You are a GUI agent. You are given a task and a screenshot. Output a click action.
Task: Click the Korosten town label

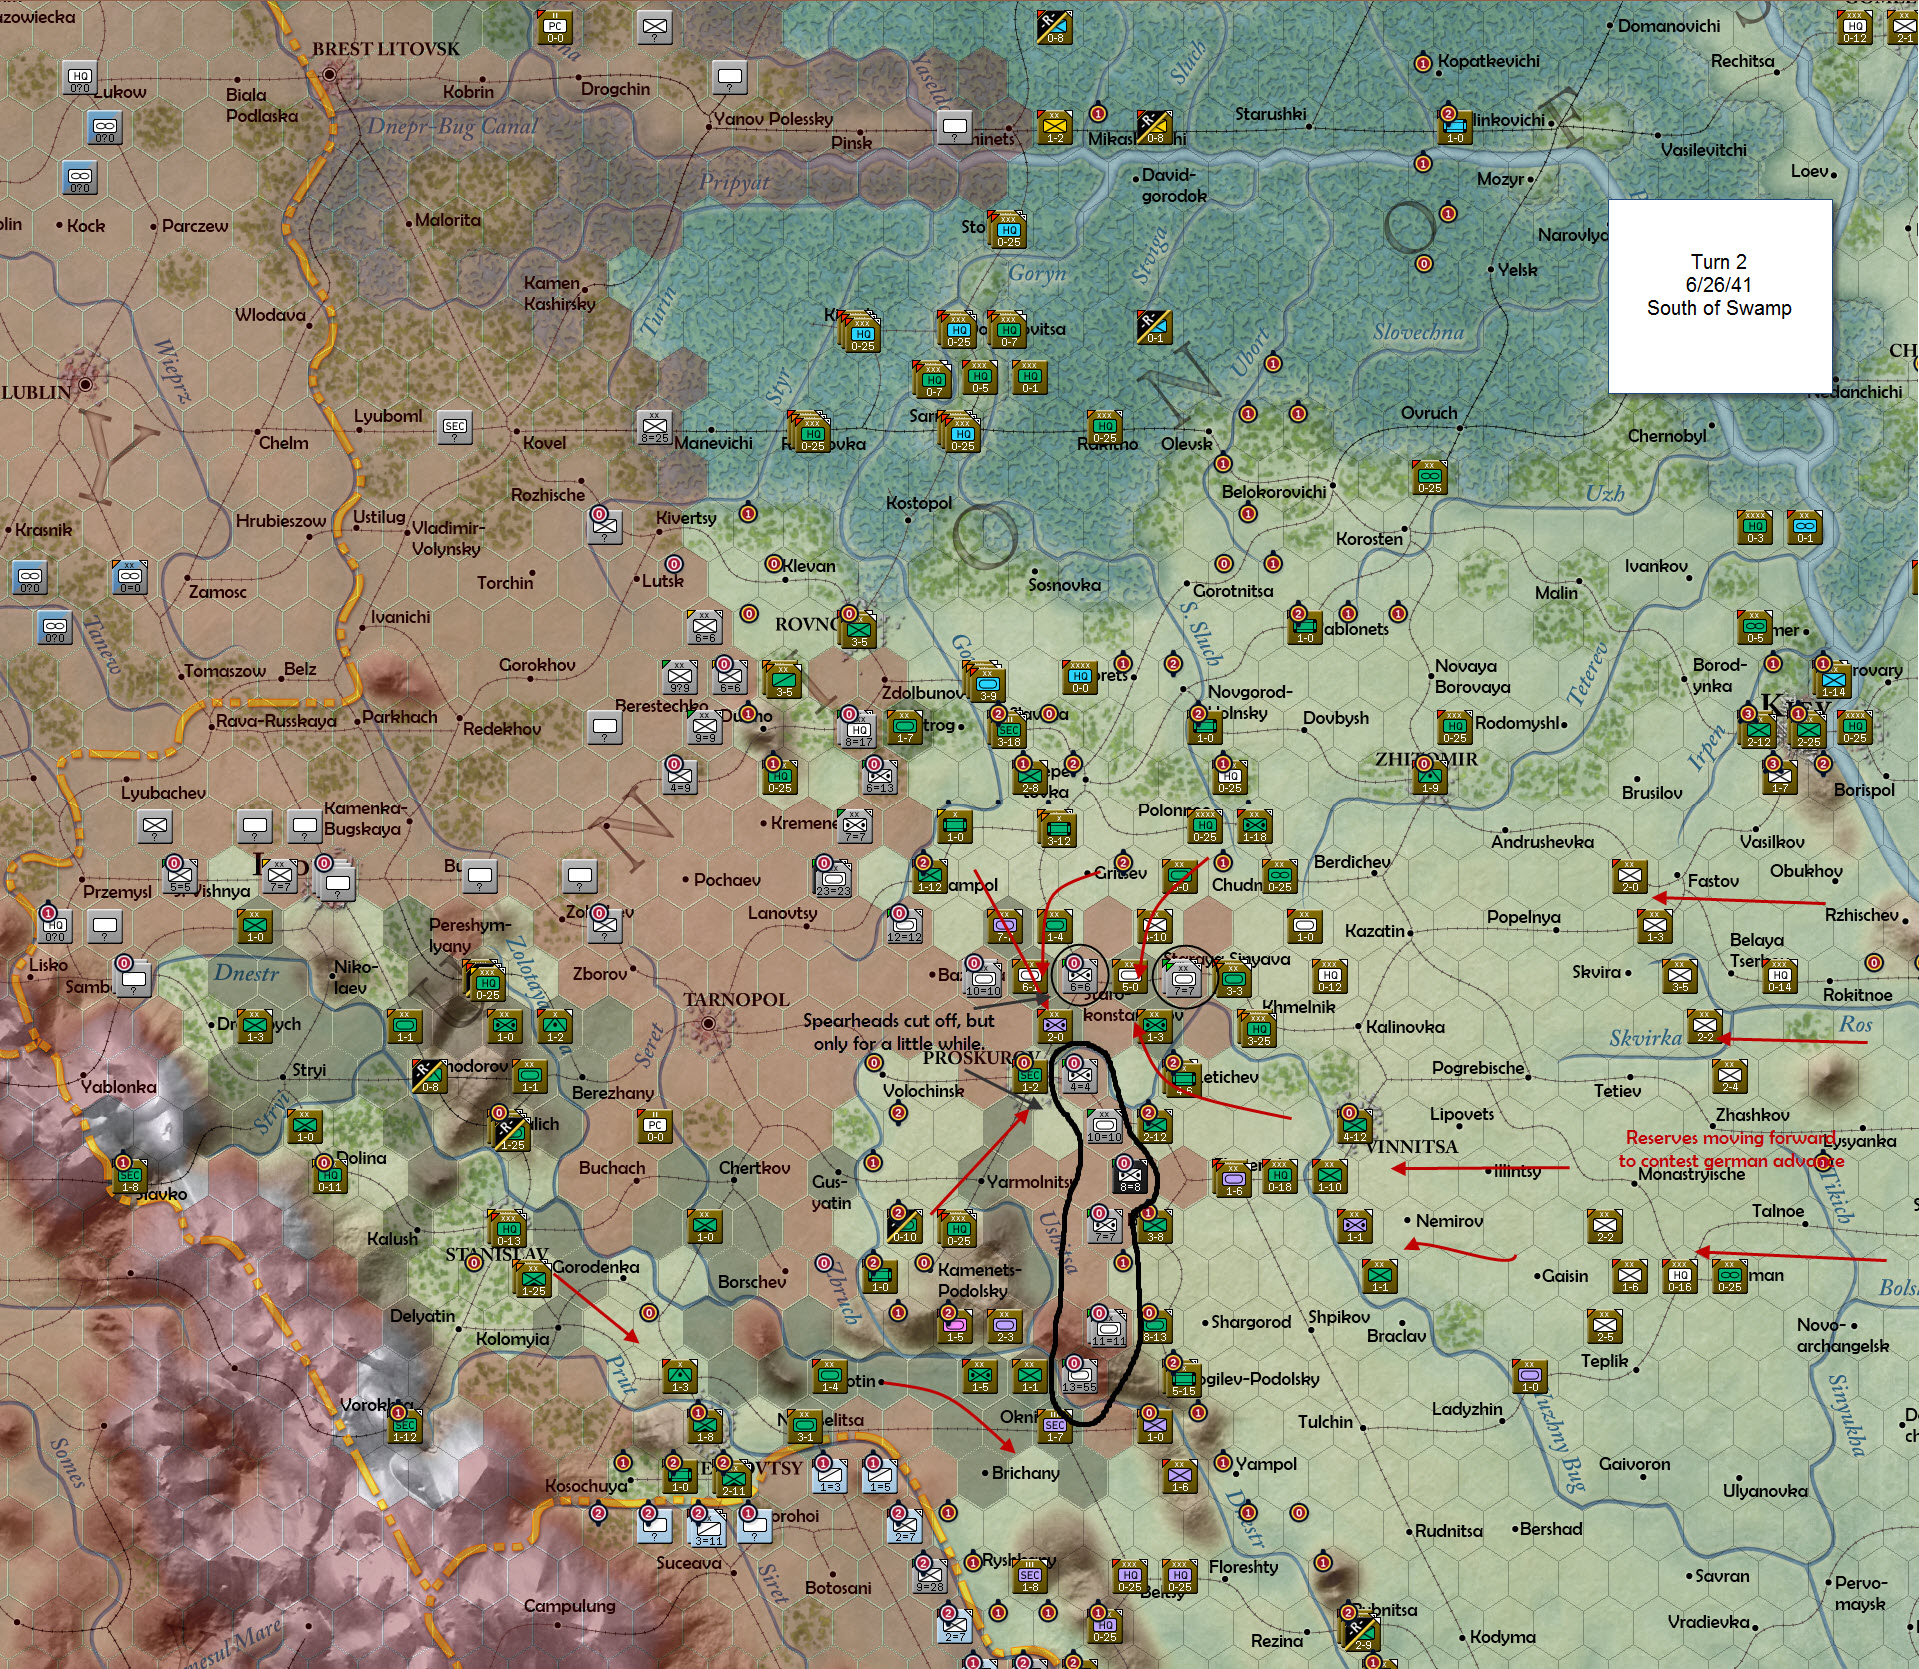pyautogui.click(x=1369, y=539)
